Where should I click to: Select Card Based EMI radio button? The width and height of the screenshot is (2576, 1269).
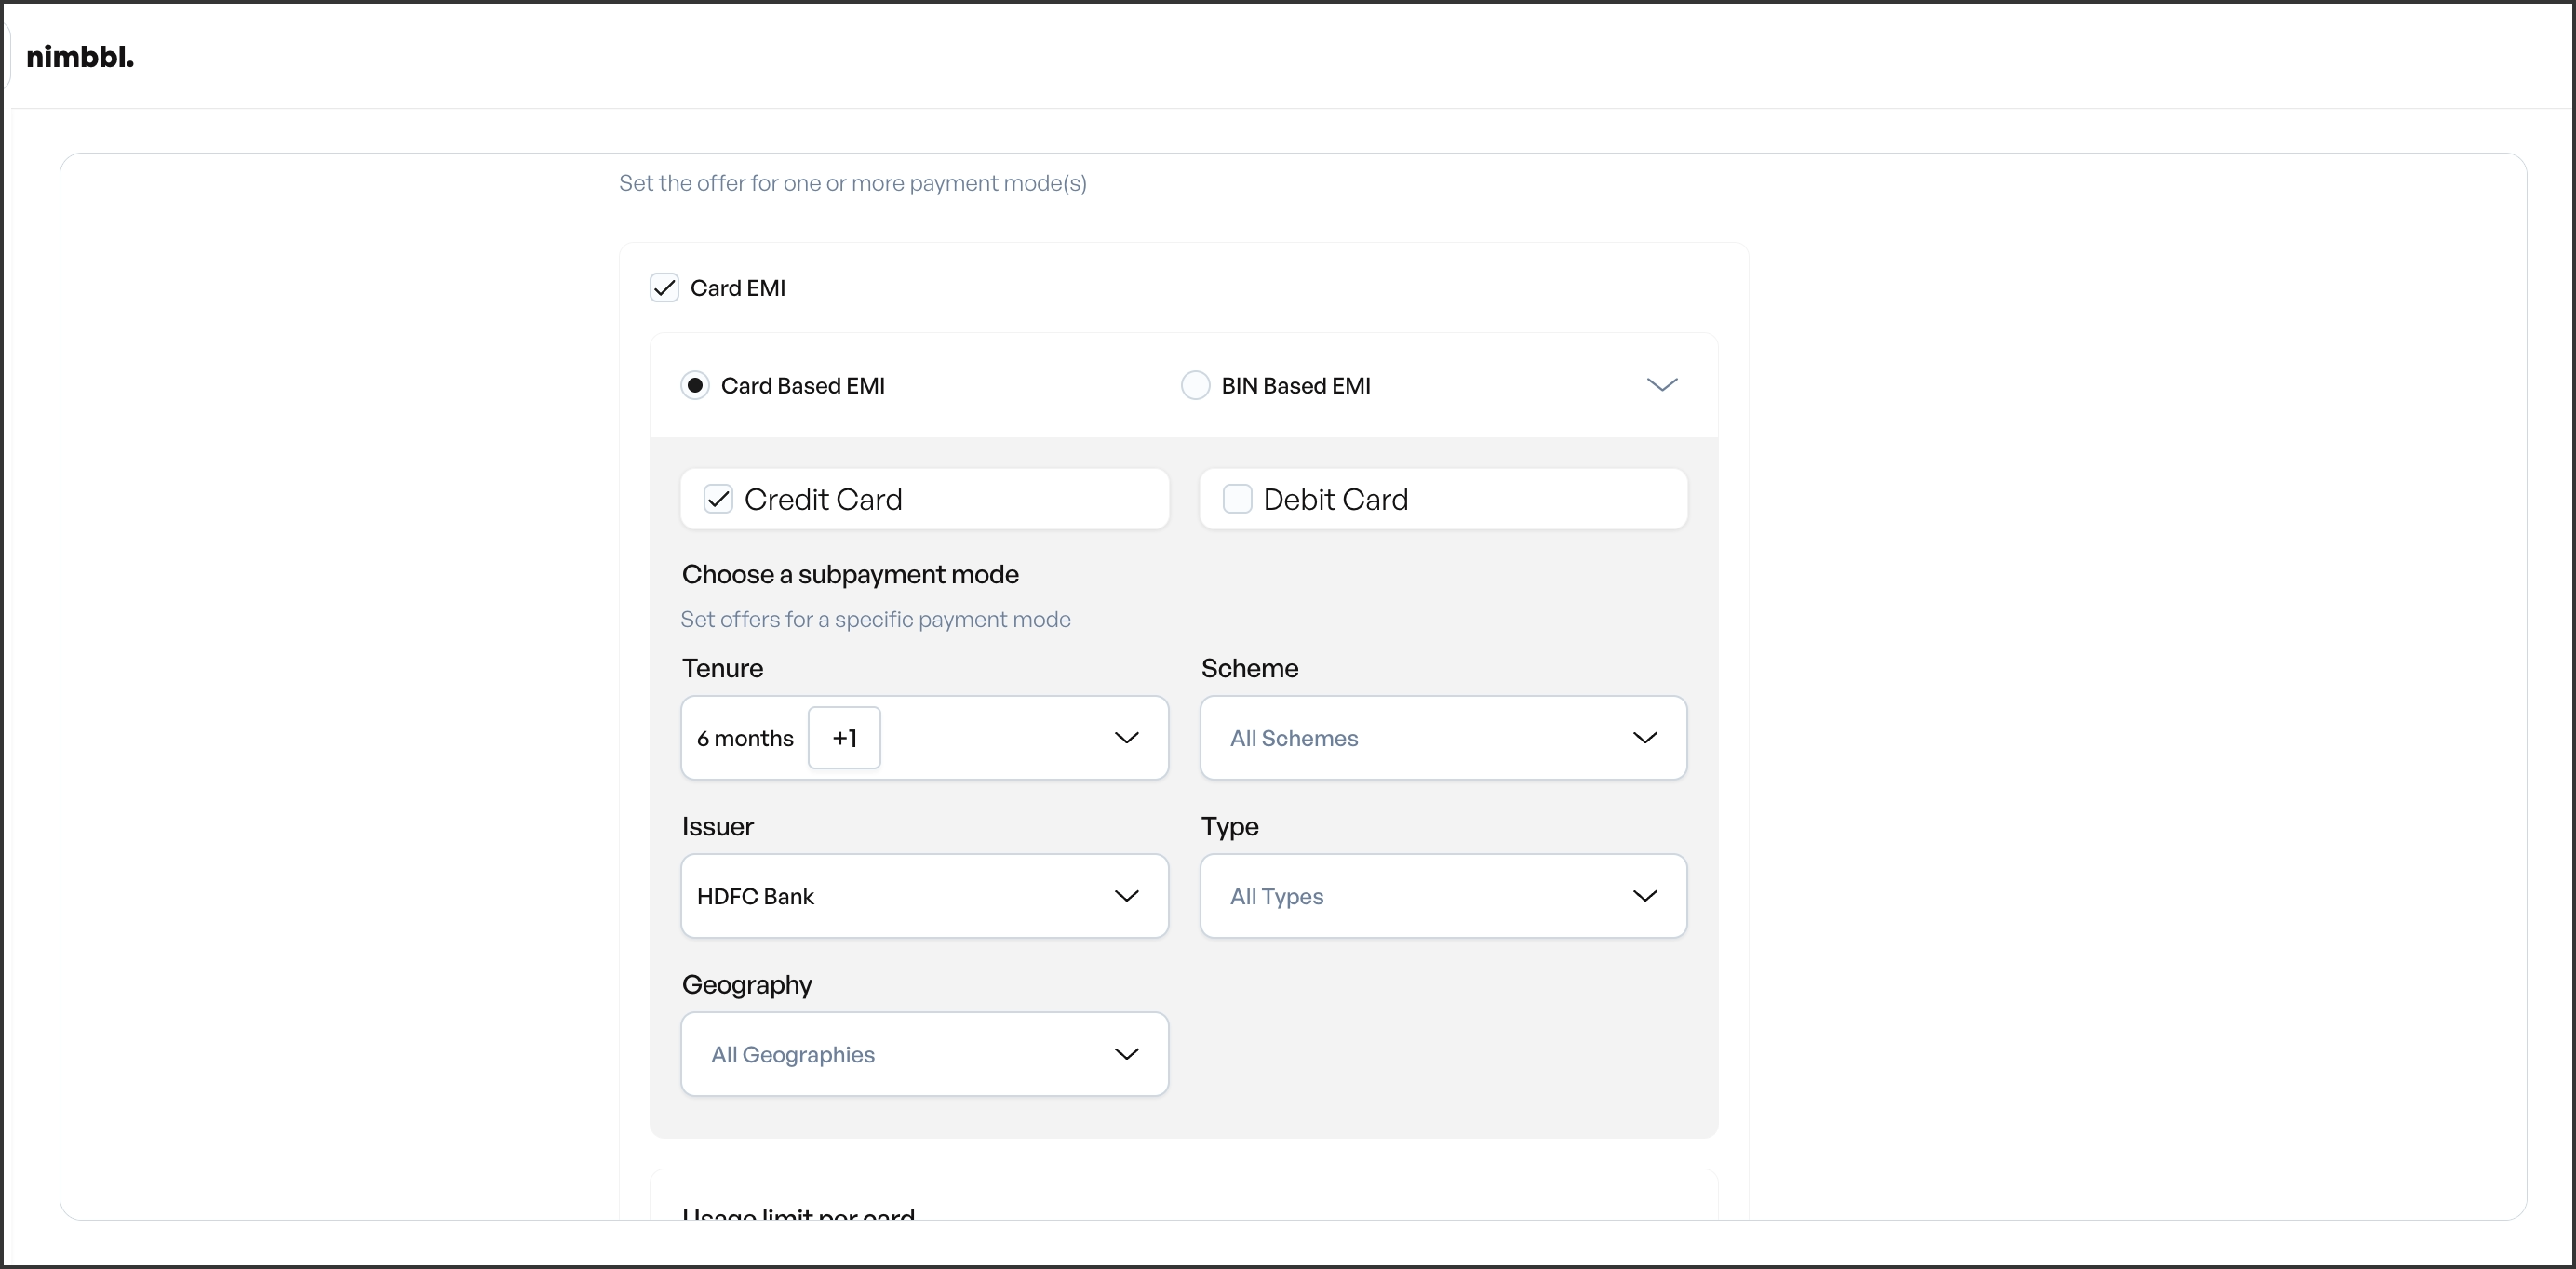point(695,386)
